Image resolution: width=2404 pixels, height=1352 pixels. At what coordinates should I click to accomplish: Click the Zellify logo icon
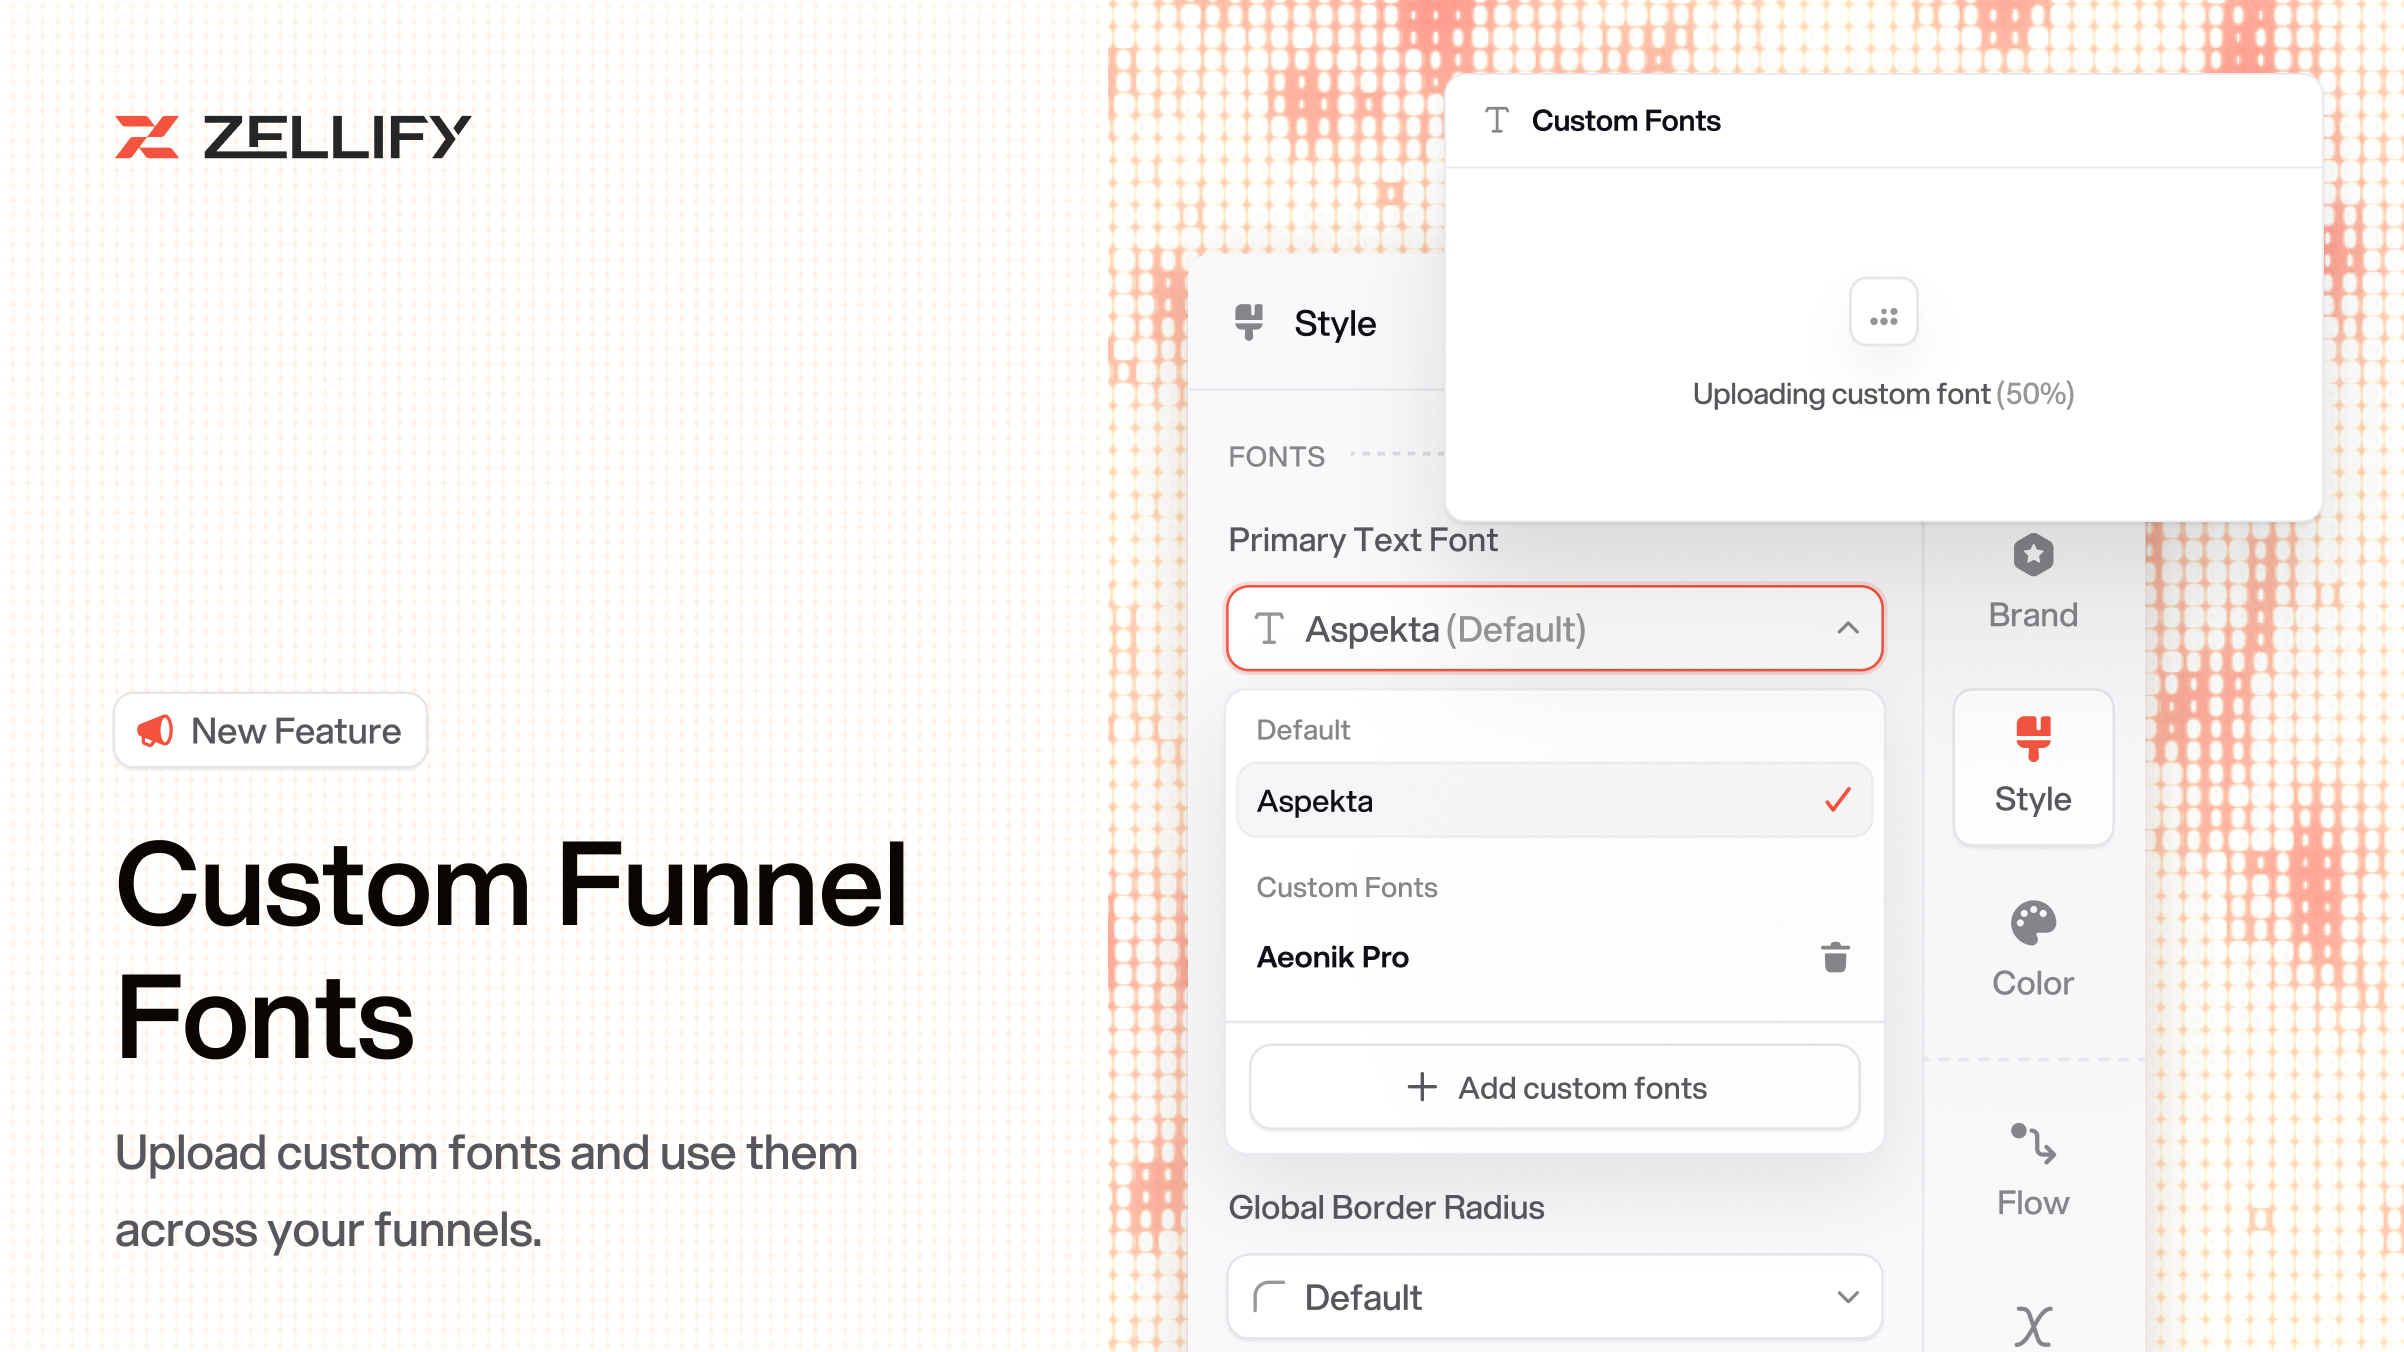147,137
